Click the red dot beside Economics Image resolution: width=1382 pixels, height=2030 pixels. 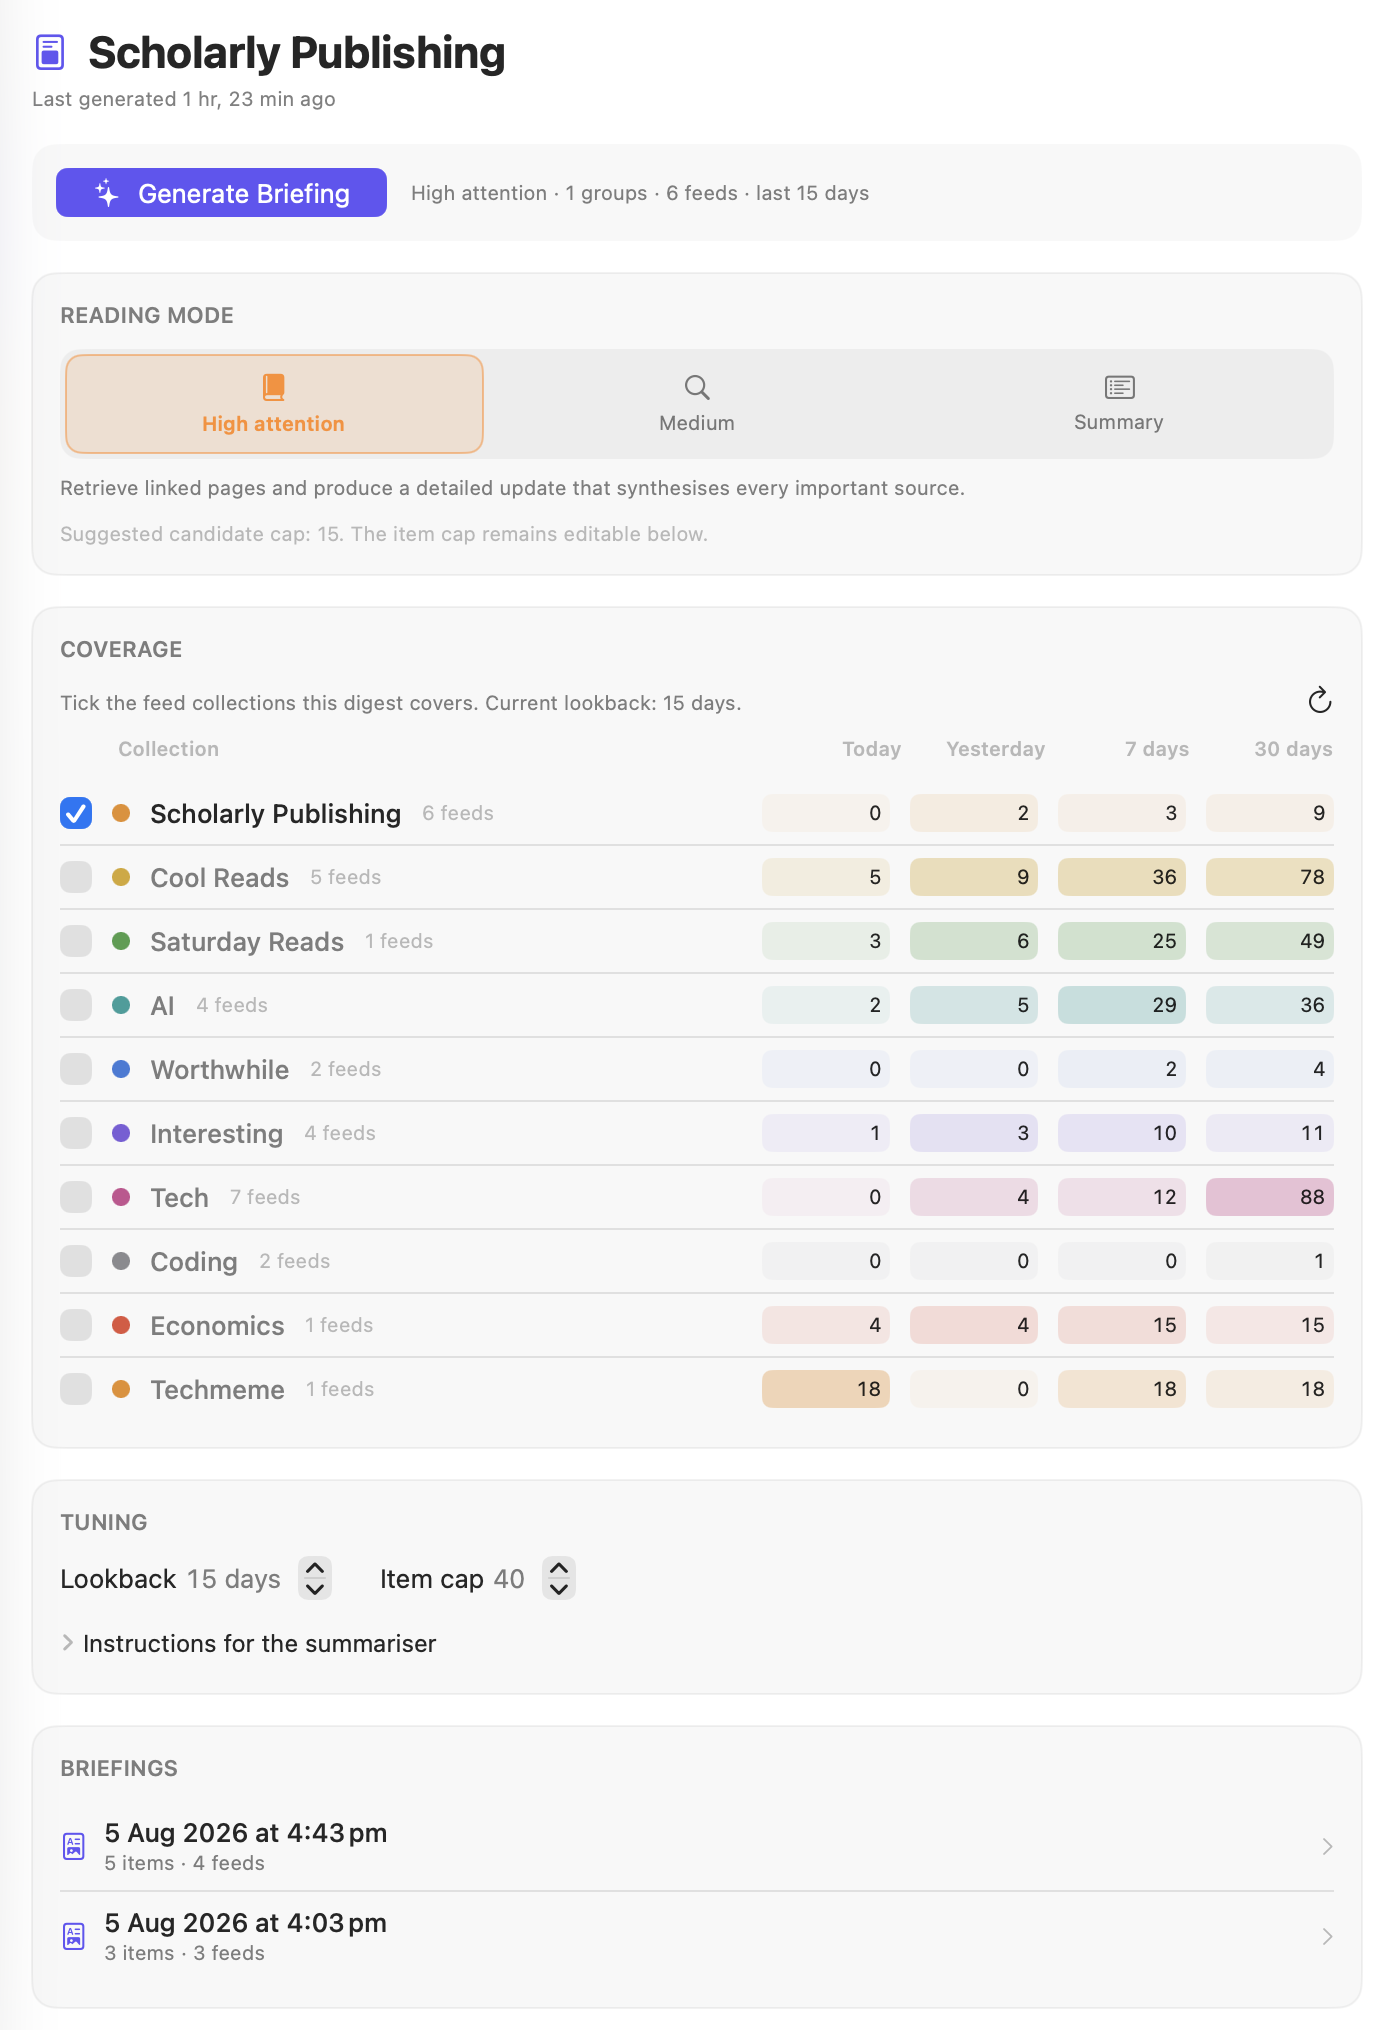click(x=121, y=1325)
